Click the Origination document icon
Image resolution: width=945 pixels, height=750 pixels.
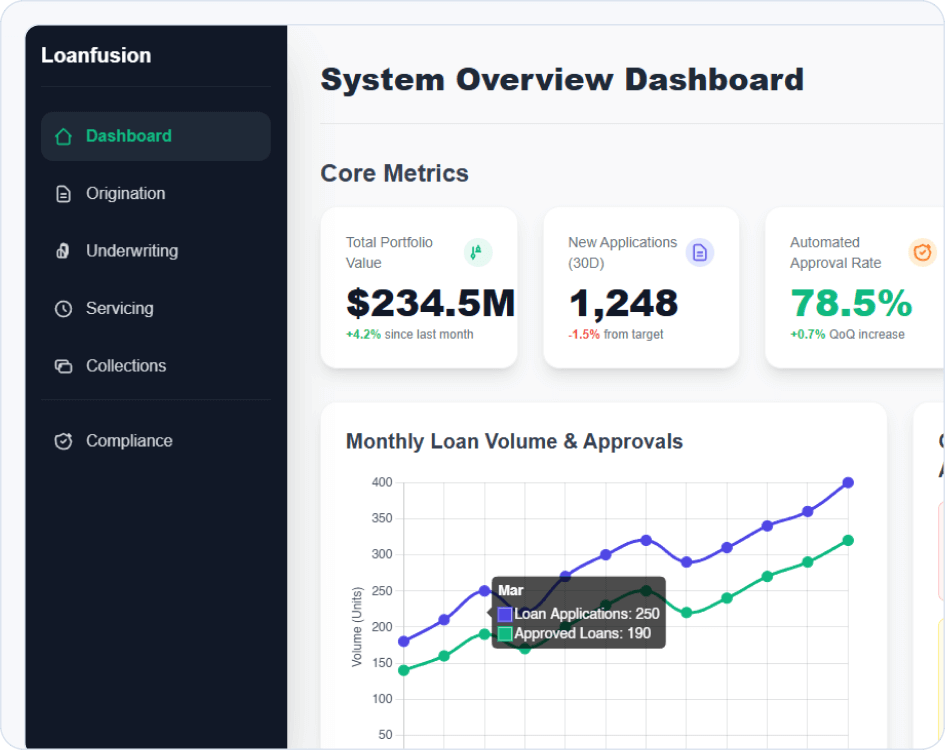pyautogui.click(x=62, y=193)
